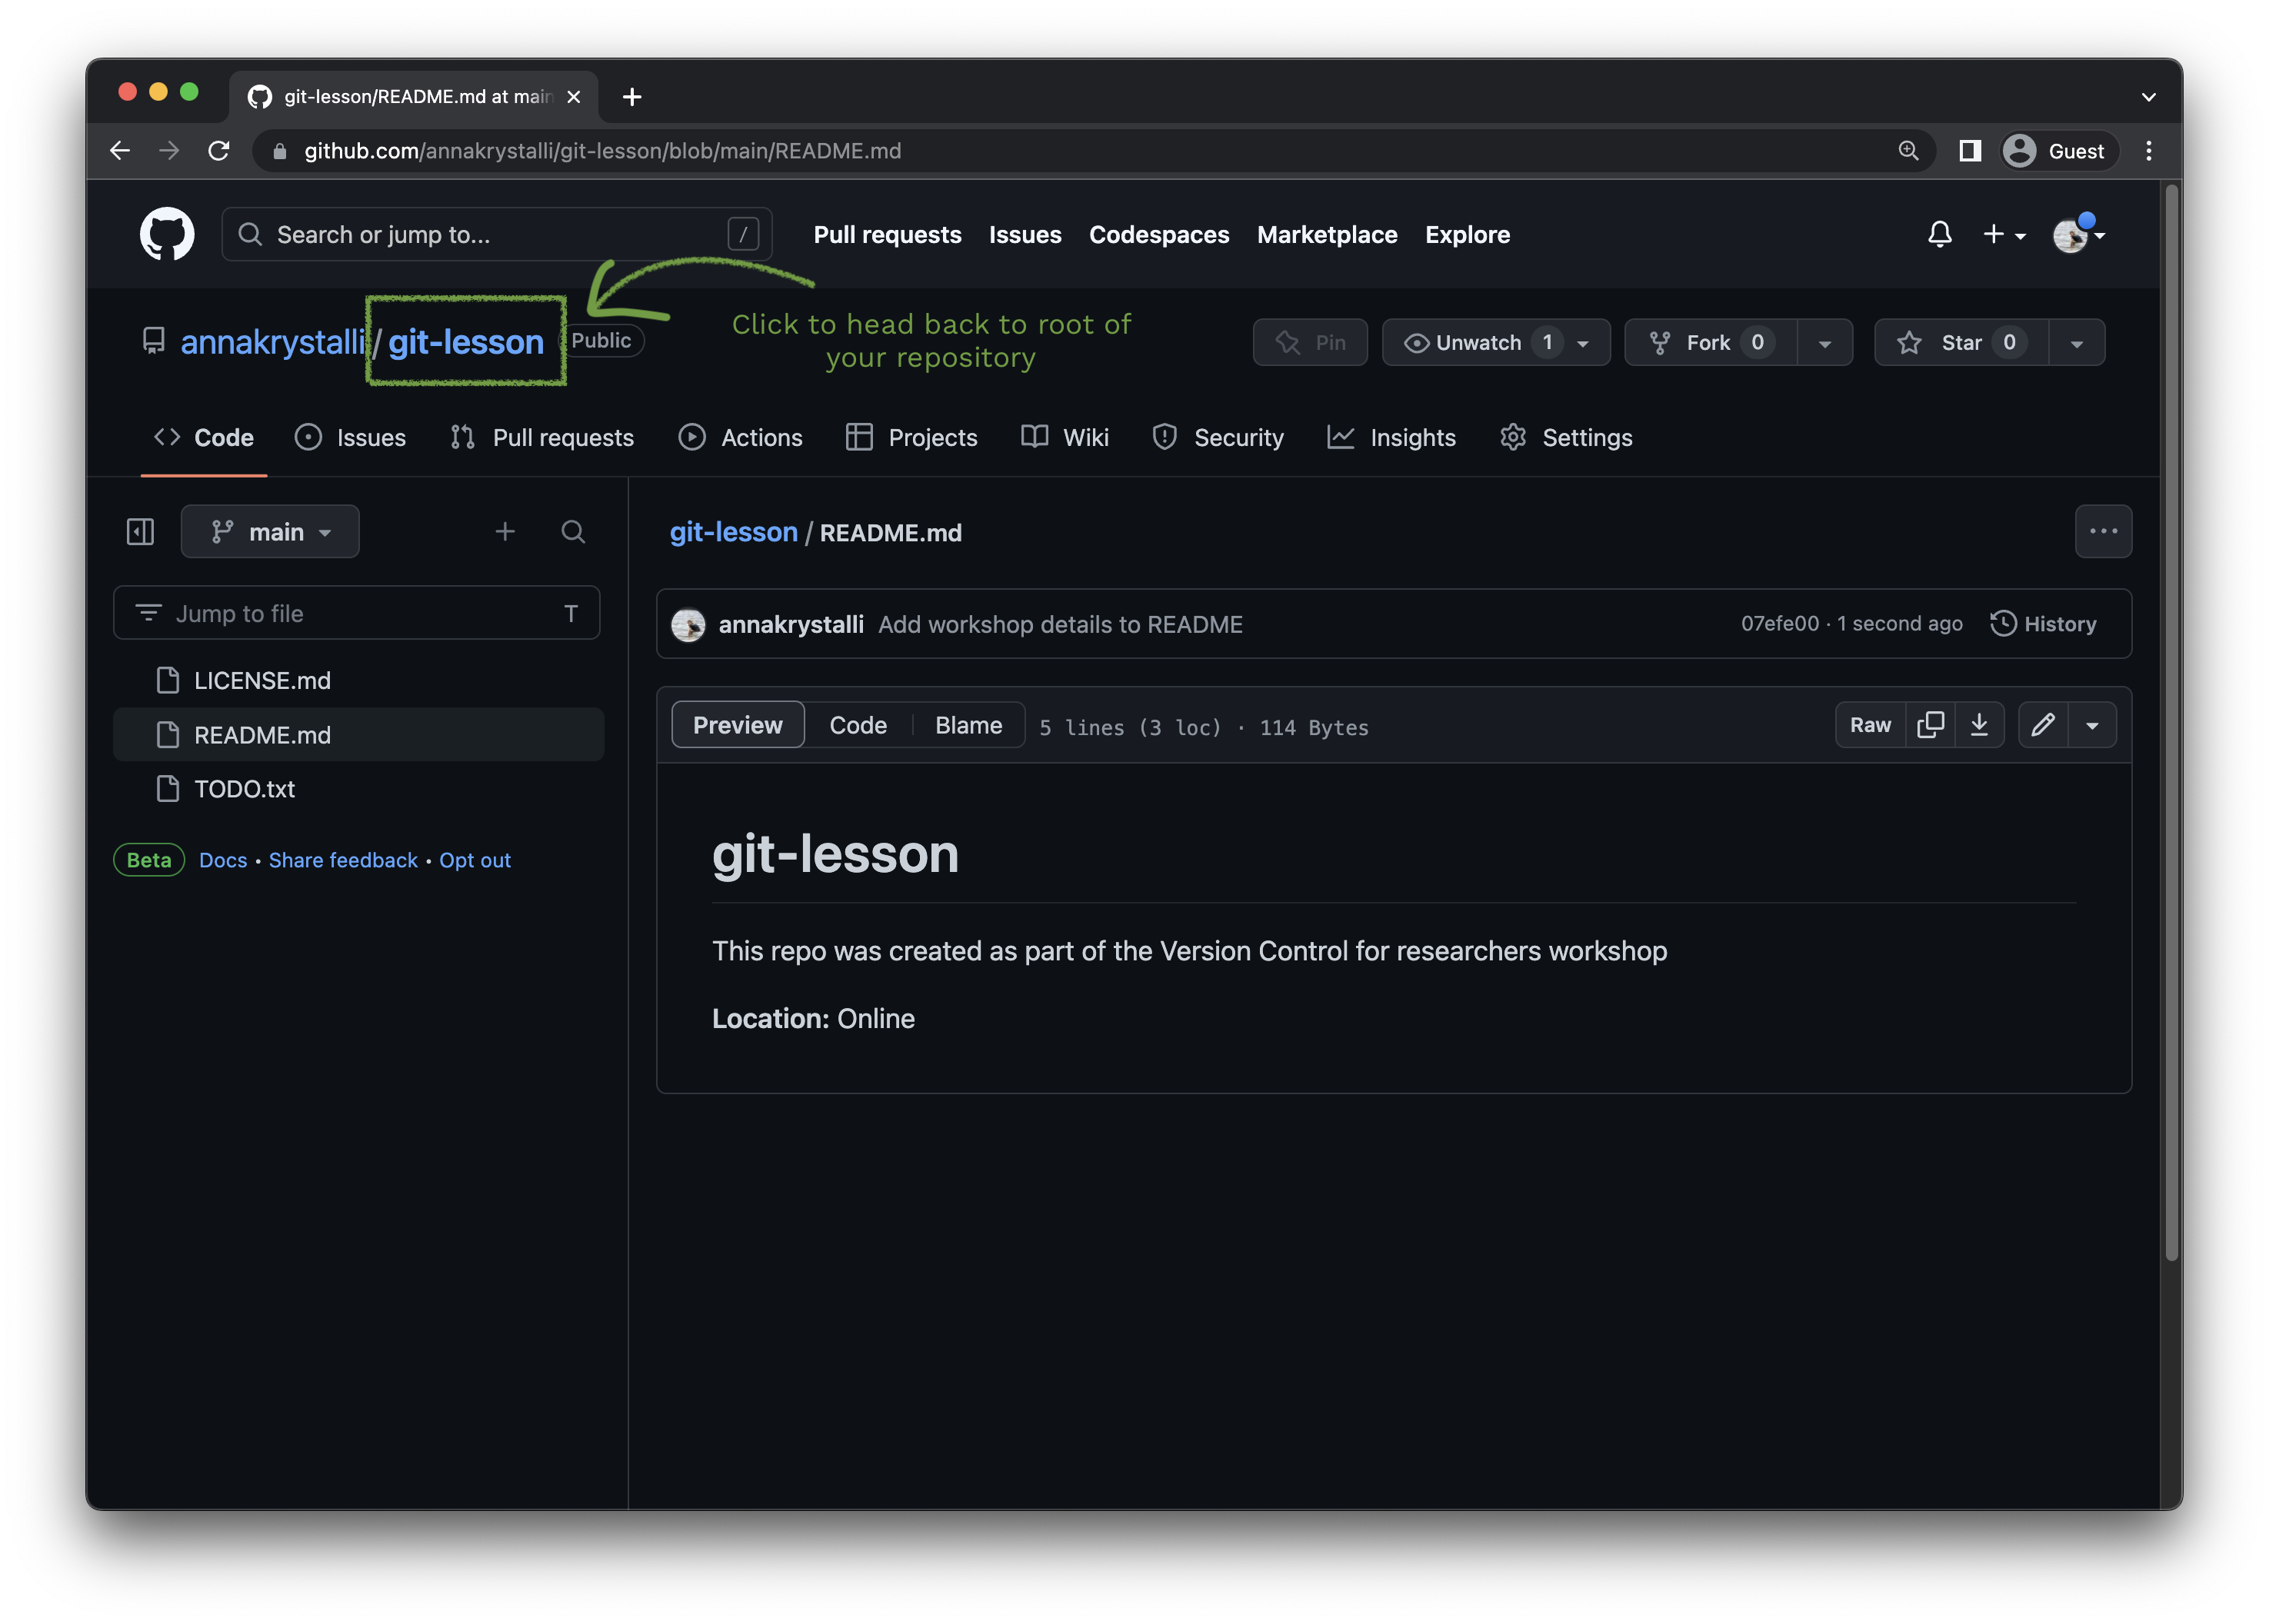Open the plus create-new menu

click(2003, 234)
